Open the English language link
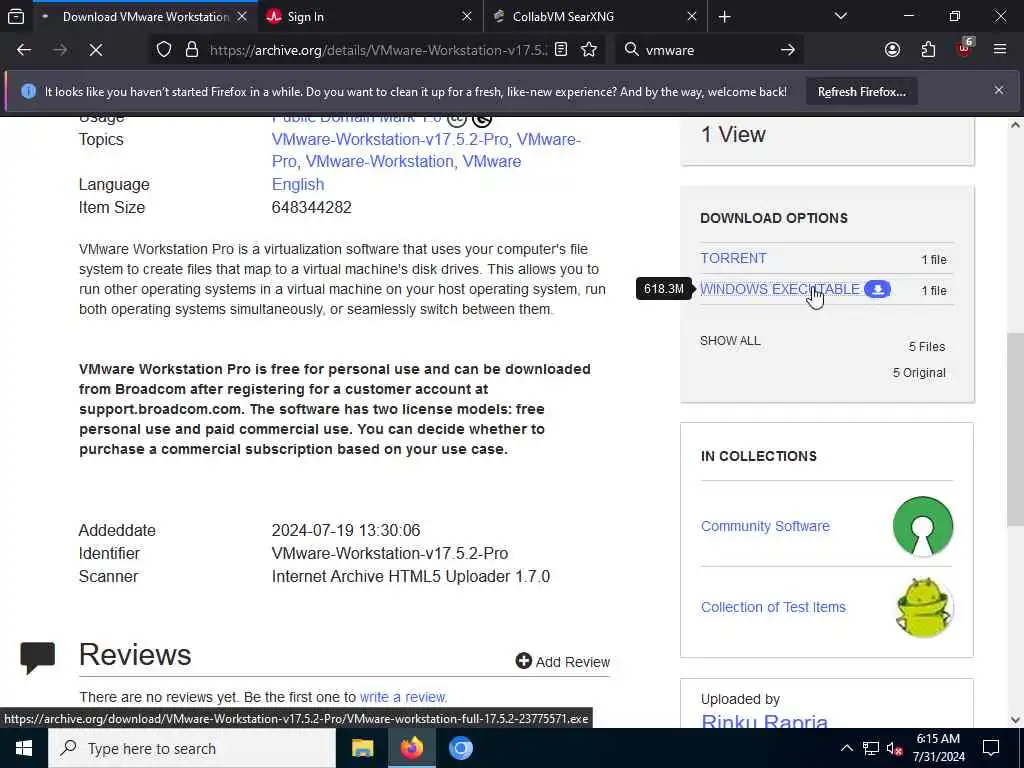The image size is (1024, 768). (298, 184)
